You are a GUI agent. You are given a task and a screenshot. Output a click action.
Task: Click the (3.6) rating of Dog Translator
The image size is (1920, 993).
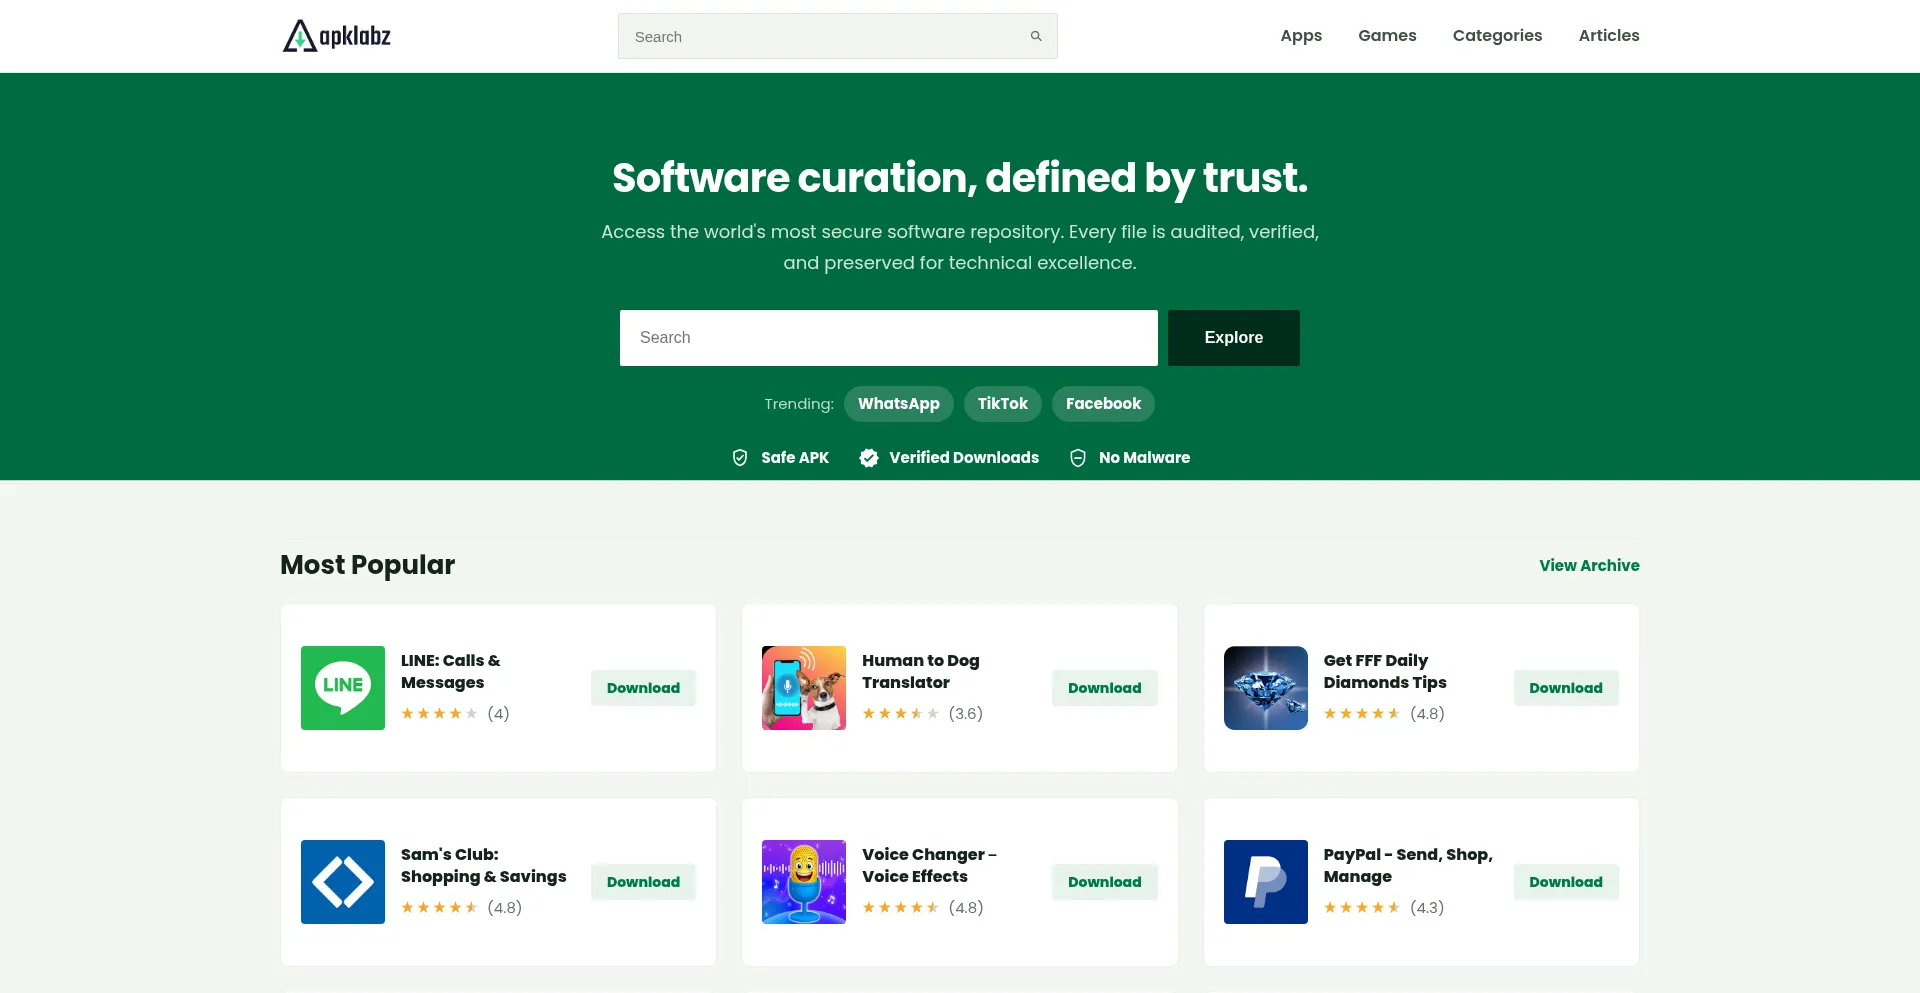click(x=966, y=714)
